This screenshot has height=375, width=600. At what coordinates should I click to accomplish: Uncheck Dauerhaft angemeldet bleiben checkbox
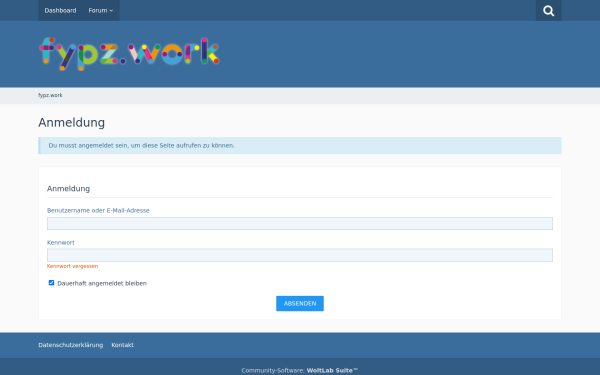tap(51, 283)
